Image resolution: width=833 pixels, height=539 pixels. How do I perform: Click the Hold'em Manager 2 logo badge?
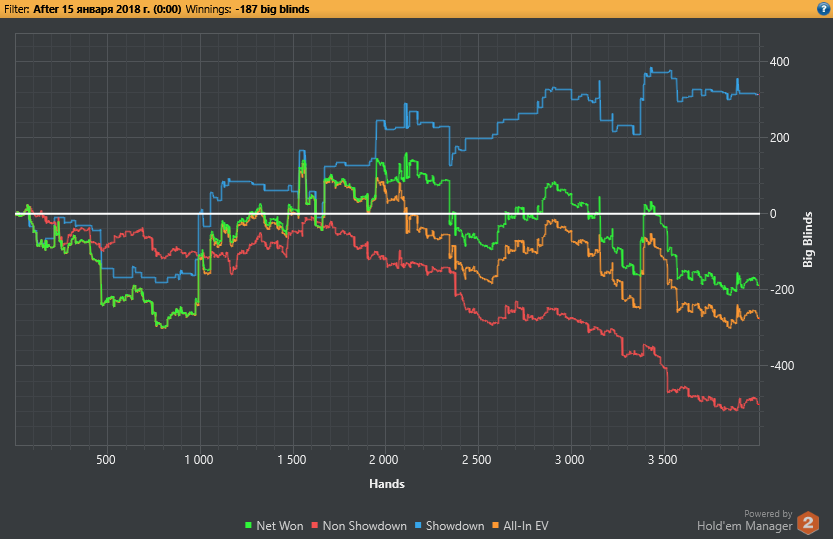pyautogui.click(x=808, y=523)
